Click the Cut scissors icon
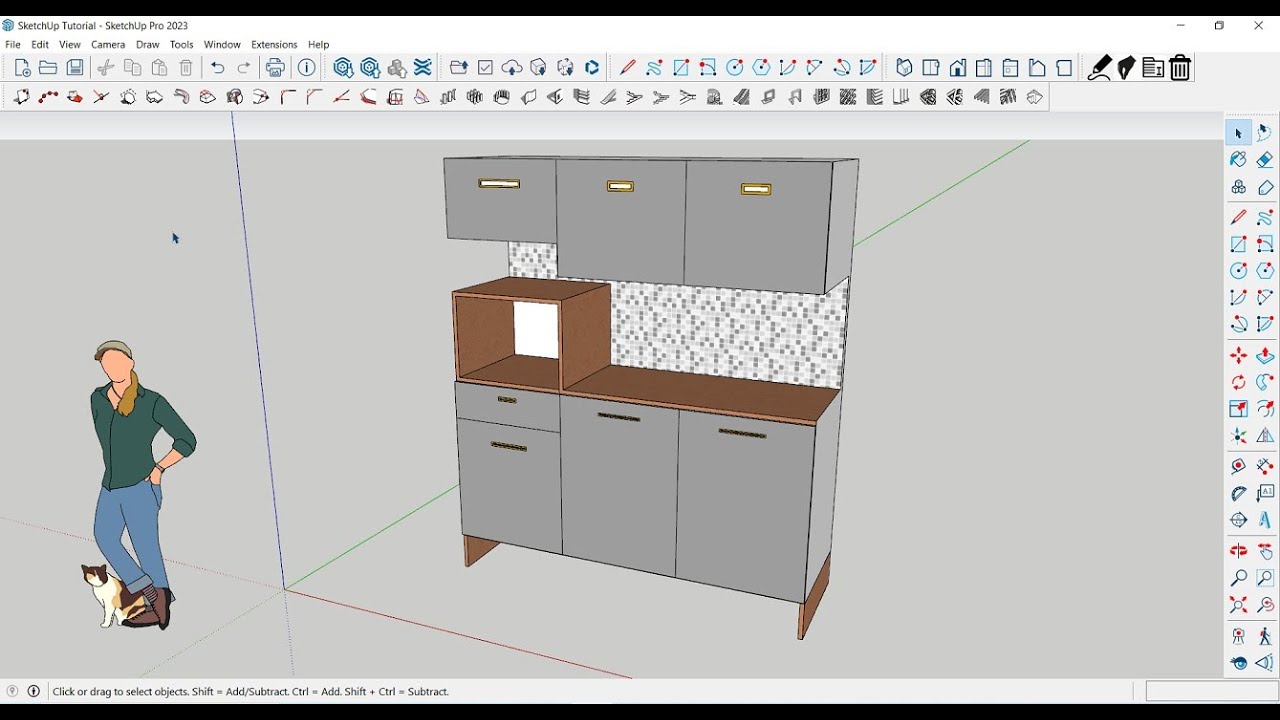Image resolution: width=1280 pixels, height=720 pixels. click(106, 68)
